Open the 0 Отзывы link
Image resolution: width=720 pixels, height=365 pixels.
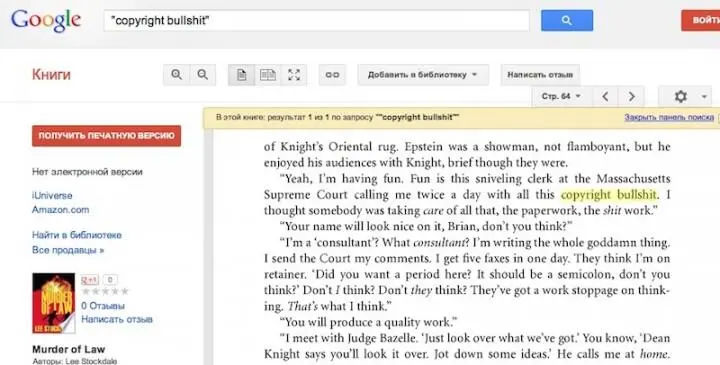click(103, 306)
